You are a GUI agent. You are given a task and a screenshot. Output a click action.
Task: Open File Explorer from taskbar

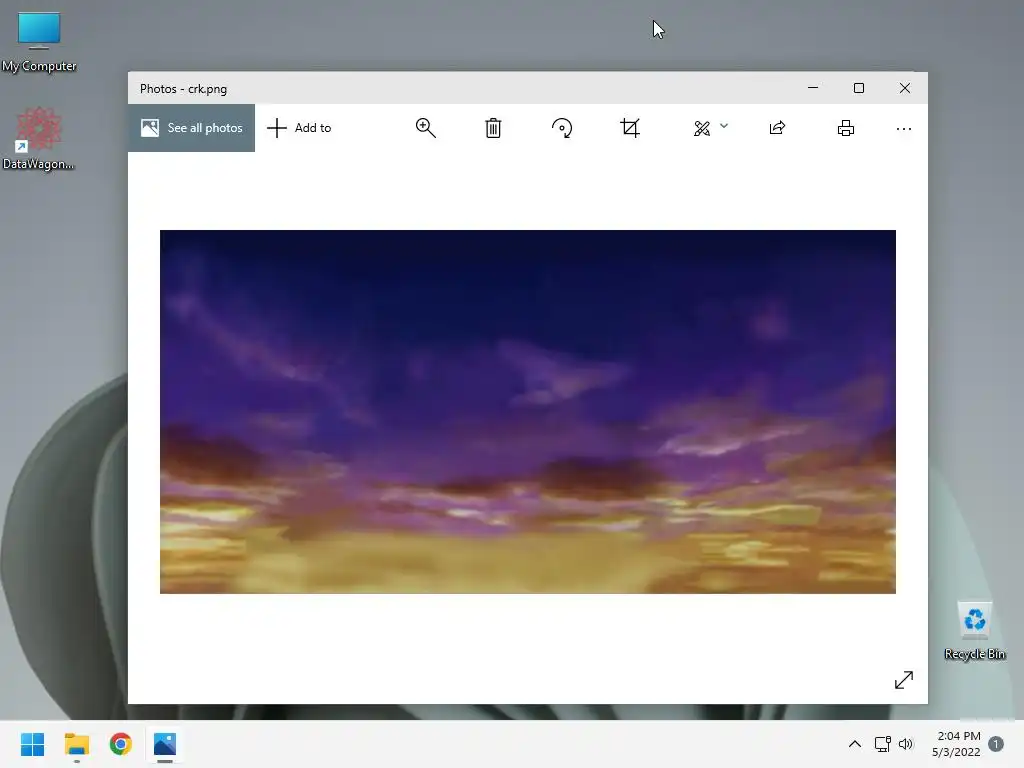click(76, 744)
